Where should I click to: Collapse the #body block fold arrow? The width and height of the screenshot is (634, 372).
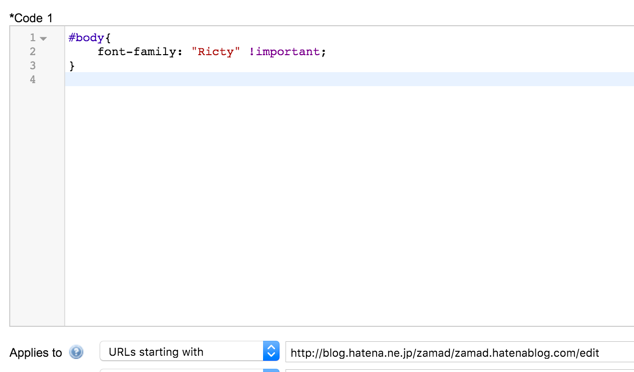pyautogui.click(x=44, y=38)
